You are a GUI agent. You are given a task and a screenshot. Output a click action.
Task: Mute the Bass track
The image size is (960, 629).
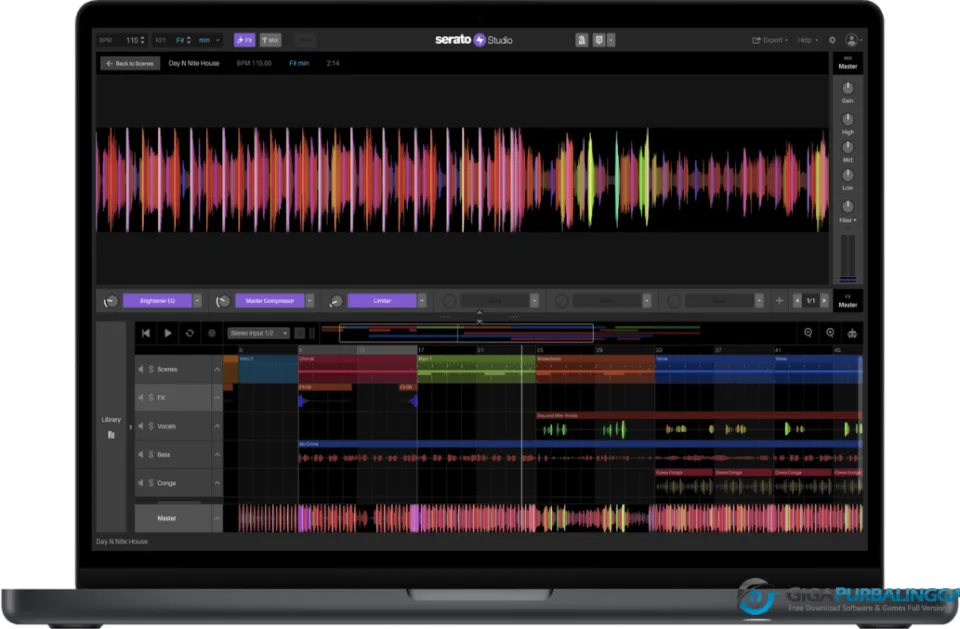tap(141, 454)
